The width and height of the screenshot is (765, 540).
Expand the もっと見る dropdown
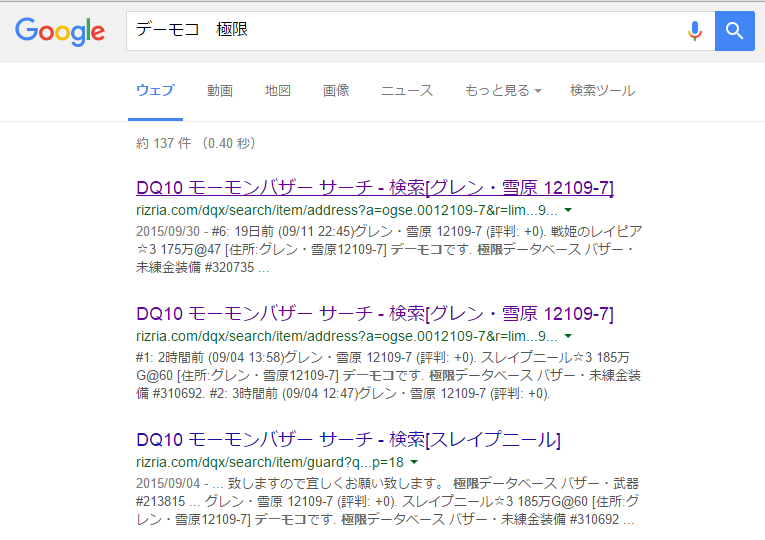pos(503,91)
